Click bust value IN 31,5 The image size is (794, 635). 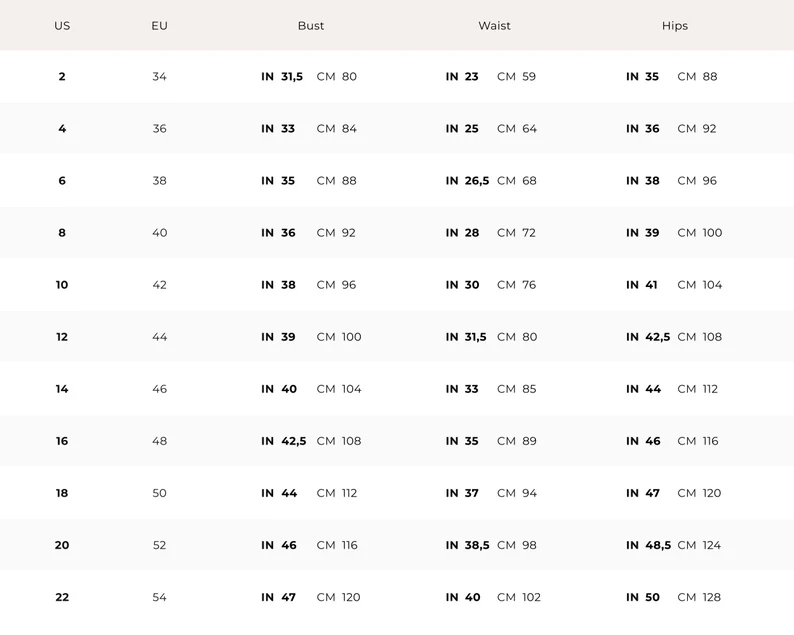coord(282,77)
